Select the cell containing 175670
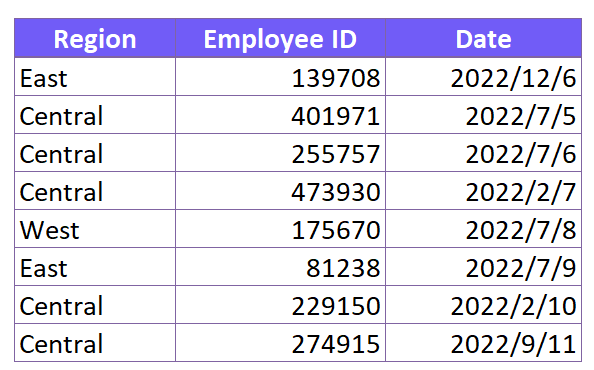The height and width of the screenshot is (370, 594). [x=280, y=229]
